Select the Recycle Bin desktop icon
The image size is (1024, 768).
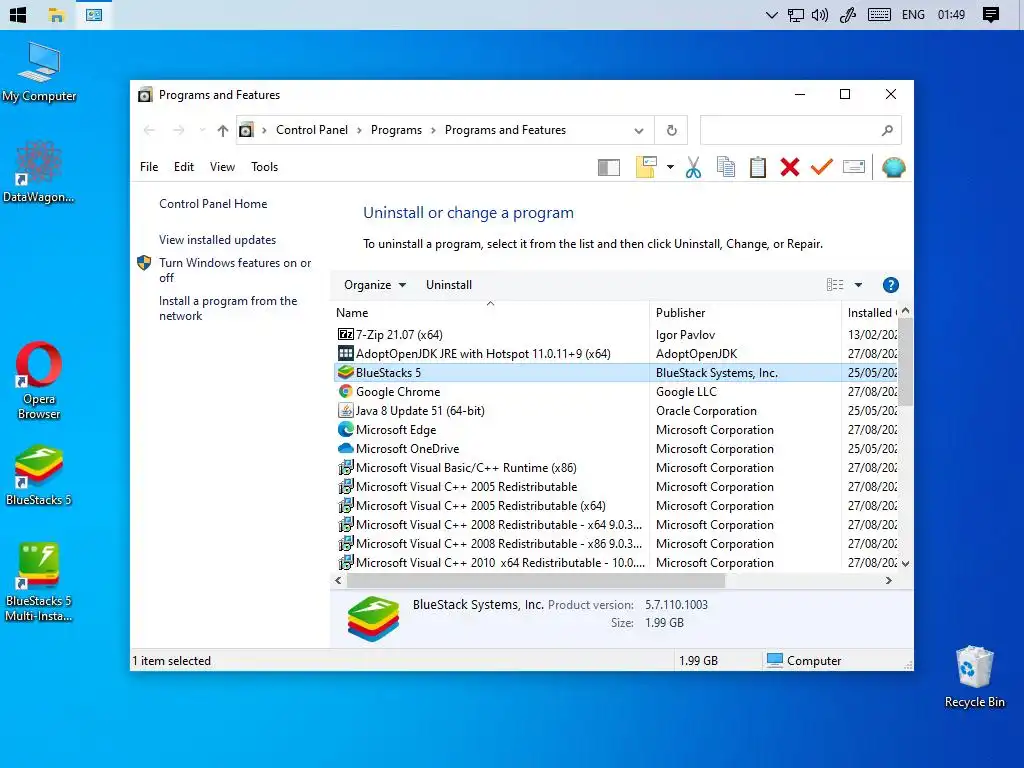(974, 677)
